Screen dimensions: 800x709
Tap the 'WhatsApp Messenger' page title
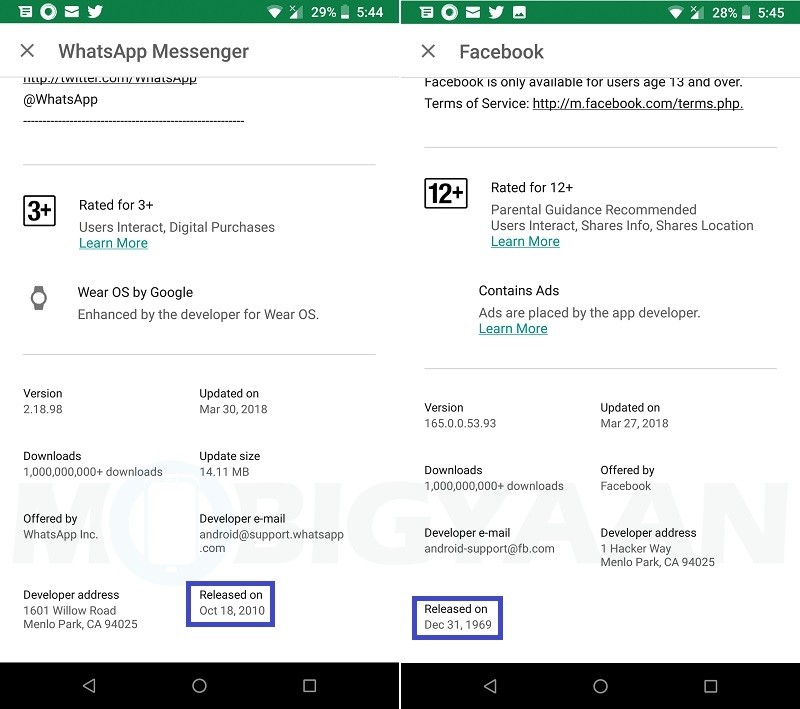click(154, 52)
